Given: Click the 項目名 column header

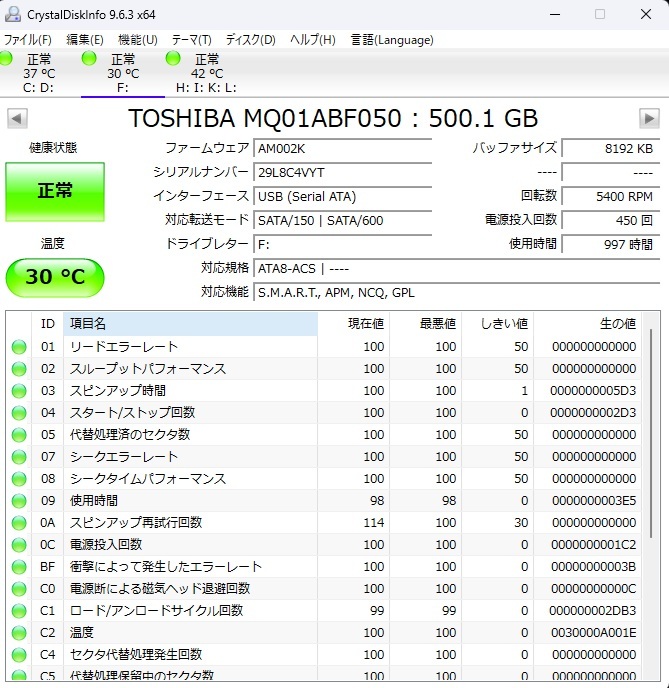Looking at the screenshot, I should pyautogui.click(x=190, y=324).
